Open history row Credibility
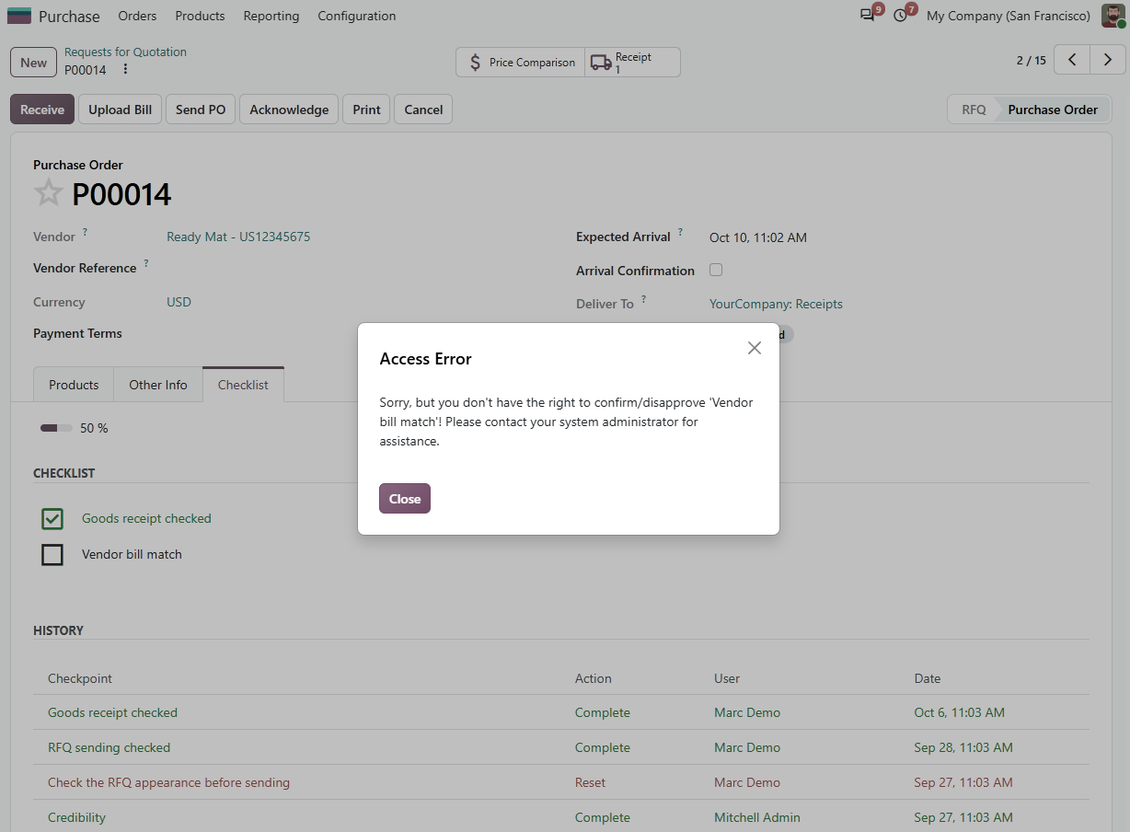 (561, 818)
